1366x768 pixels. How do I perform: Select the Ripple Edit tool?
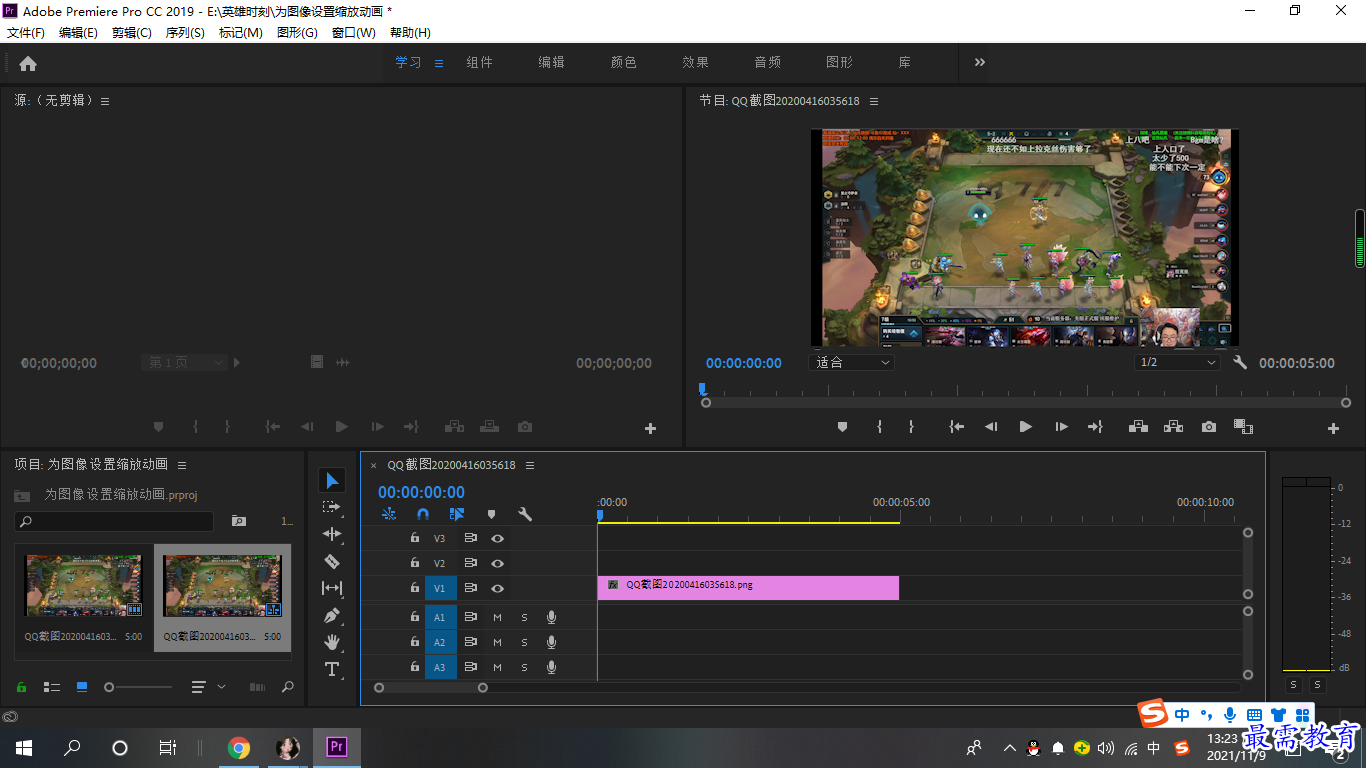click(x=332, y=535)
